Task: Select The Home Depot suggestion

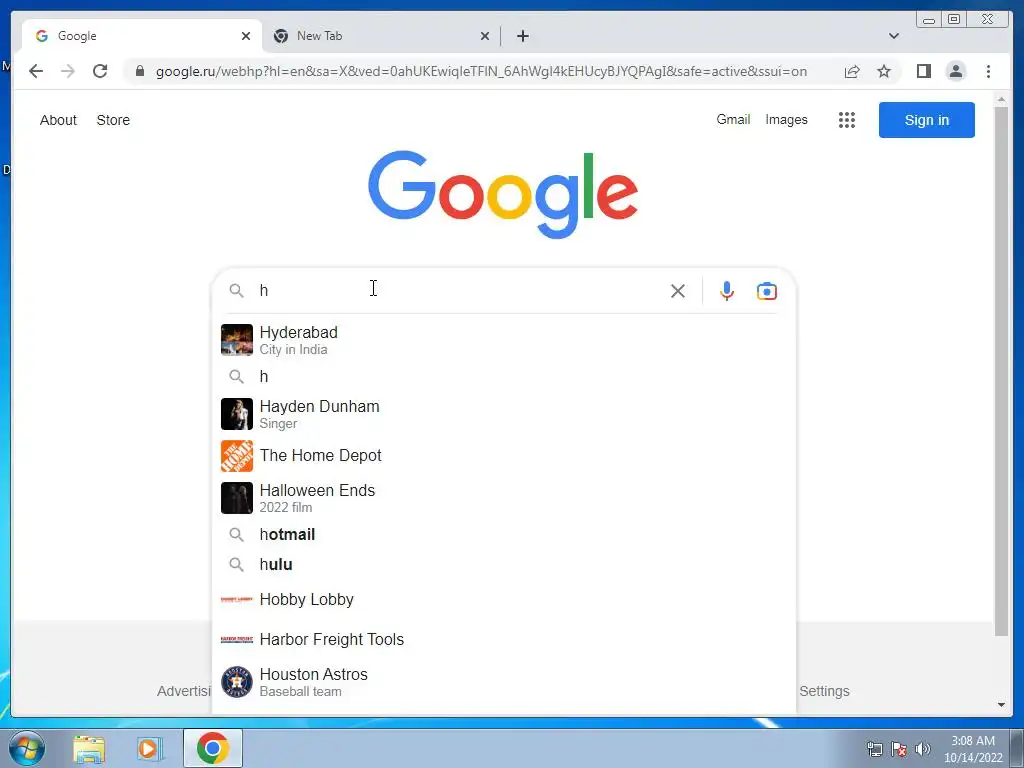Action: 504,456
